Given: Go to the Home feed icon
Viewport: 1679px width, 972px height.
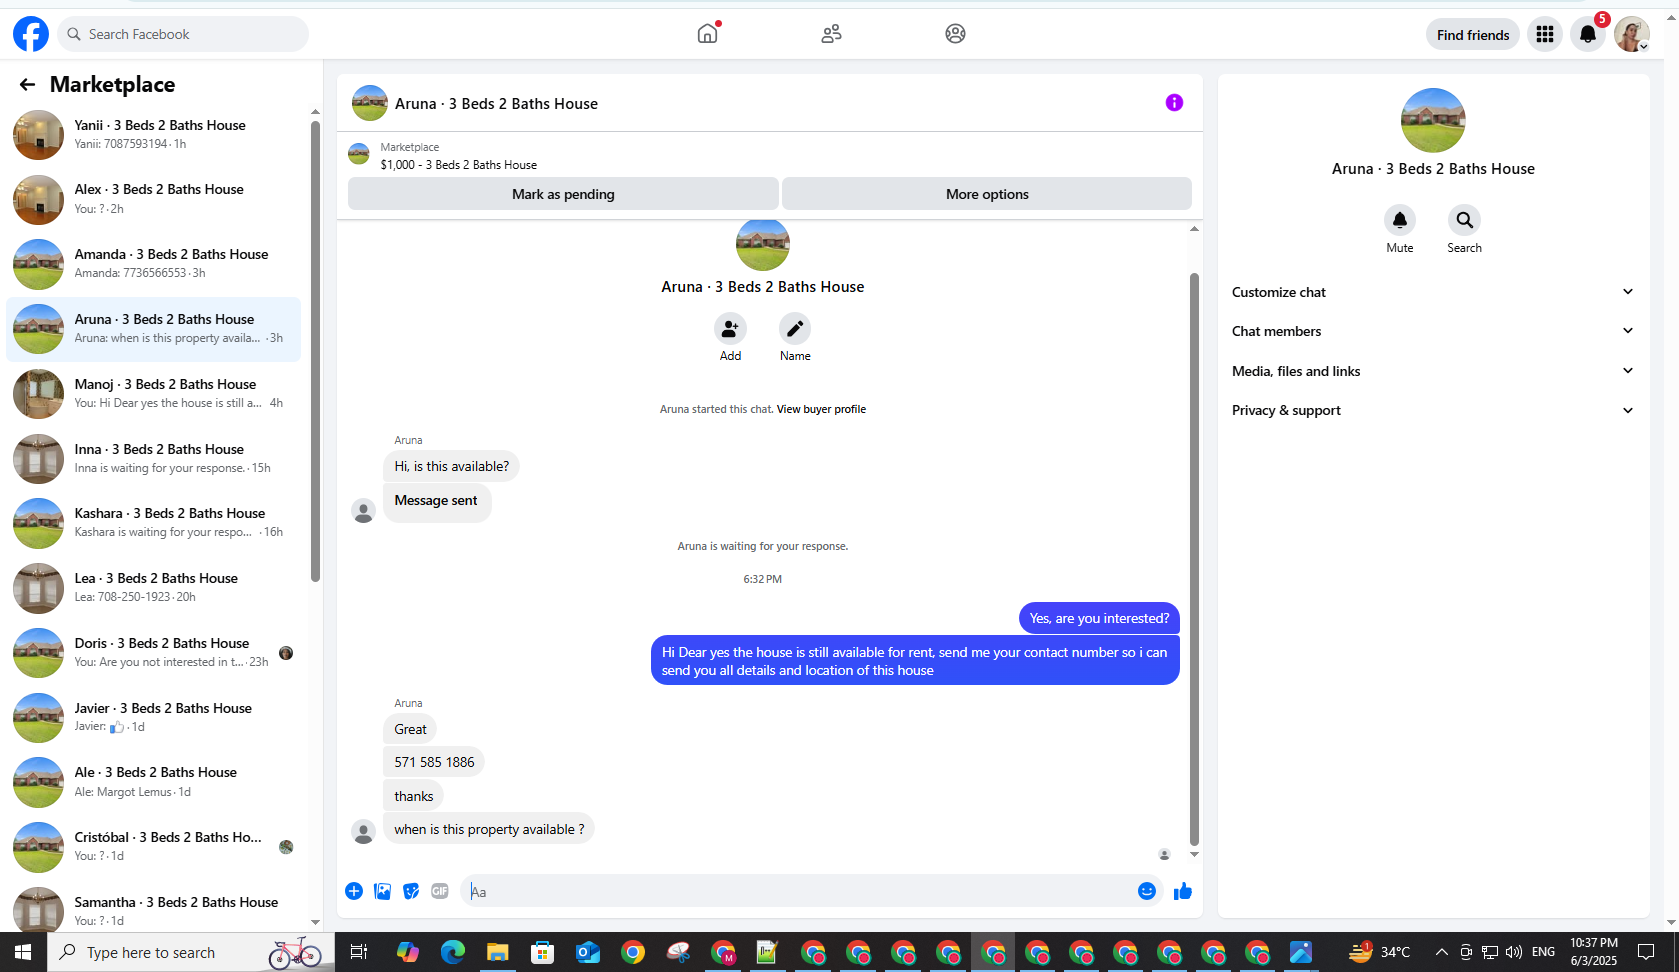Looking at the screenshot, I should click(x=708, y=34).
